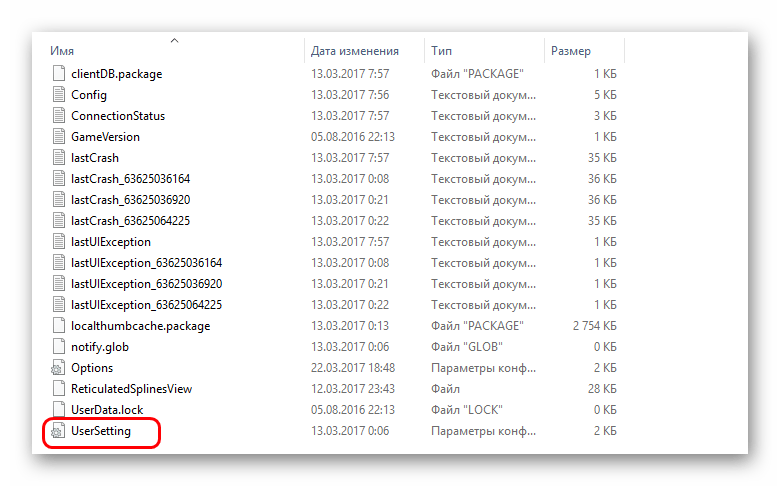Click icon of lastCrash_63625036164

(59, 178)
